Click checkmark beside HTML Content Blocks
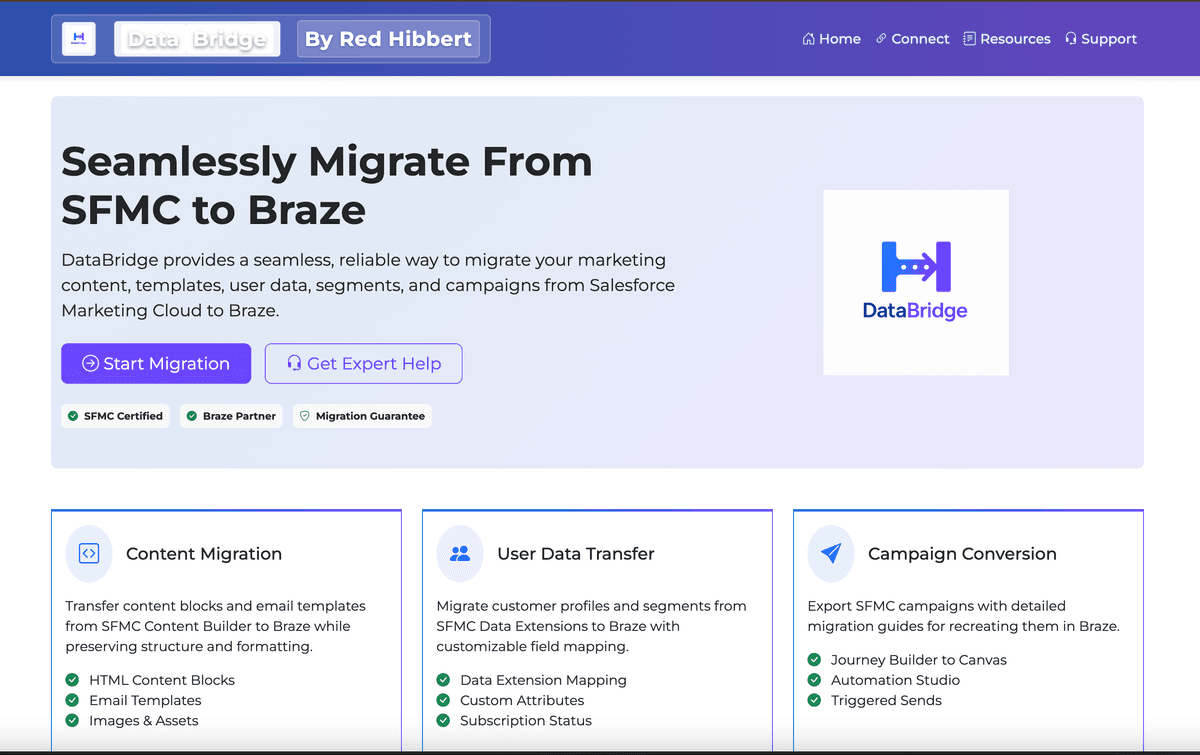This screenshot has height=755, width=1200. pos(73,680)
